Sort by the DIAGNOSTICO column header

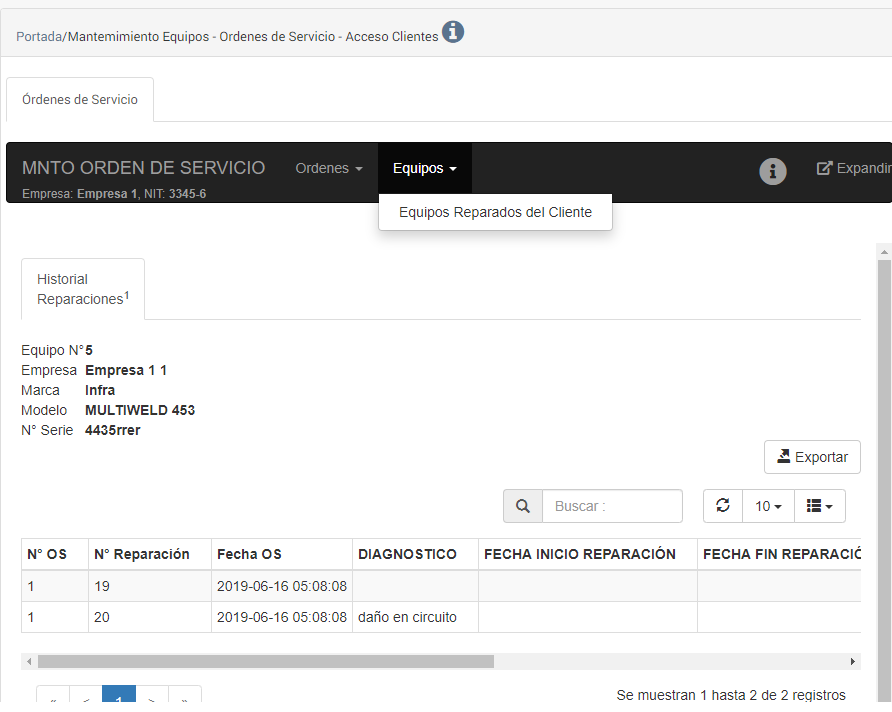tap(407, 554)
